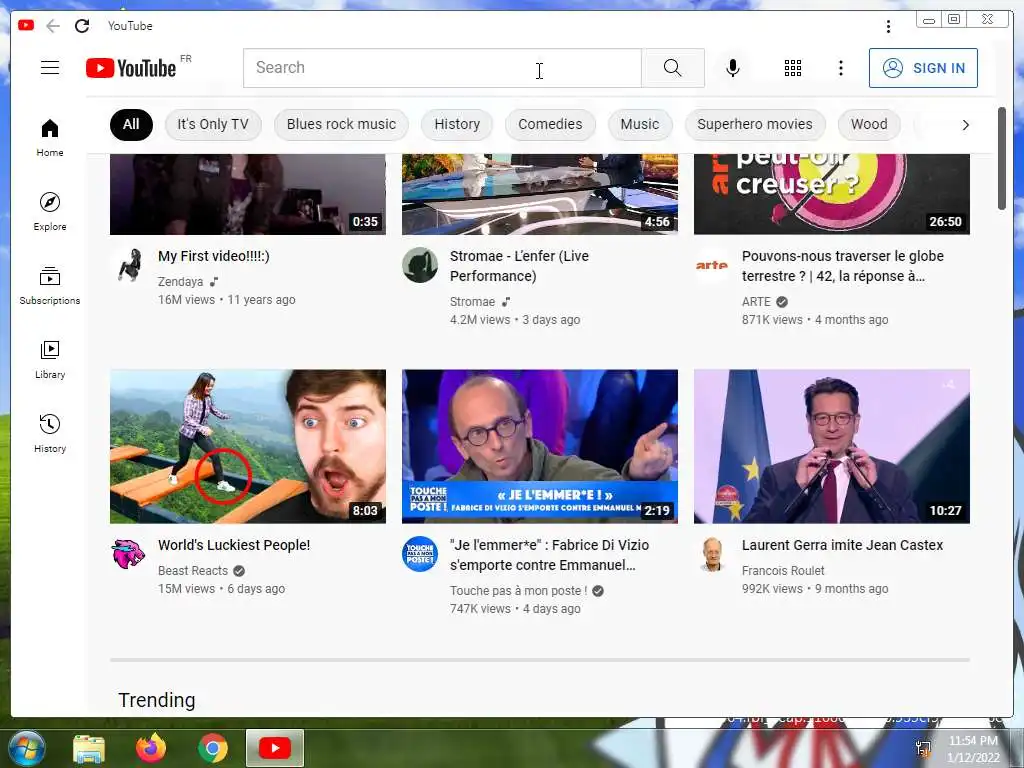
Task: Play the Je l'emmer*e video thumbnail
Action: [539, 447]
